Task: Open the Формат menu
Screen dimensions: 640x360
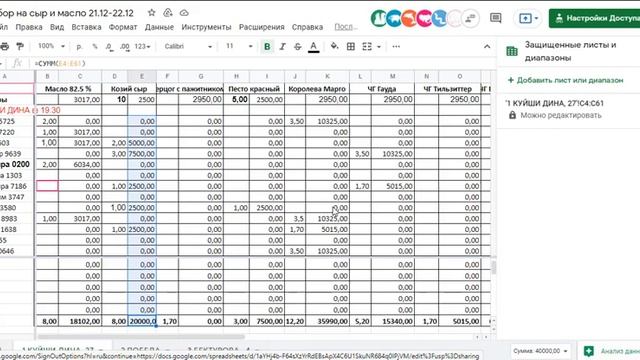Action: pos(123,27)
